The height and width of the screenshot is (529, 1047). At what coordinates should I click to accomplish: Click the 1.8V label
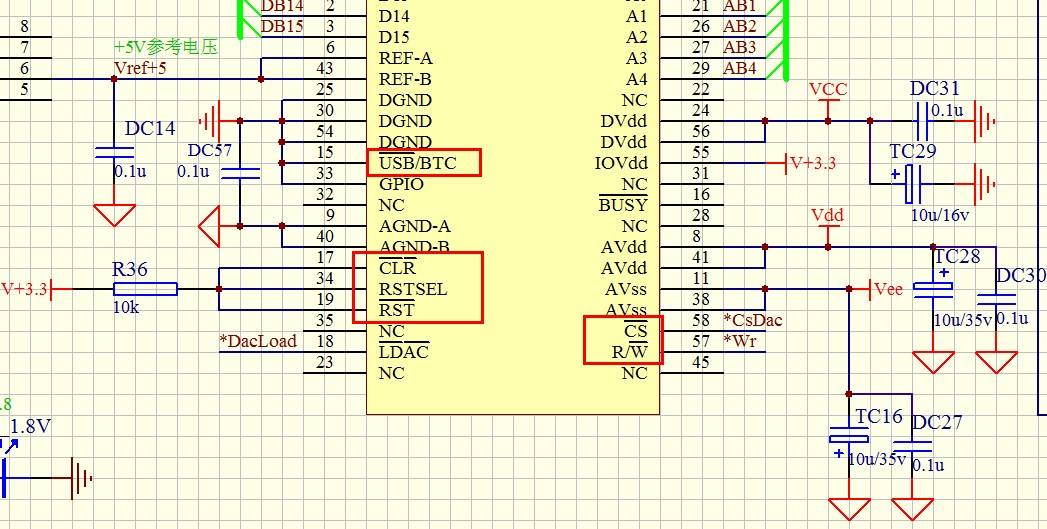(x=31, y=426)
